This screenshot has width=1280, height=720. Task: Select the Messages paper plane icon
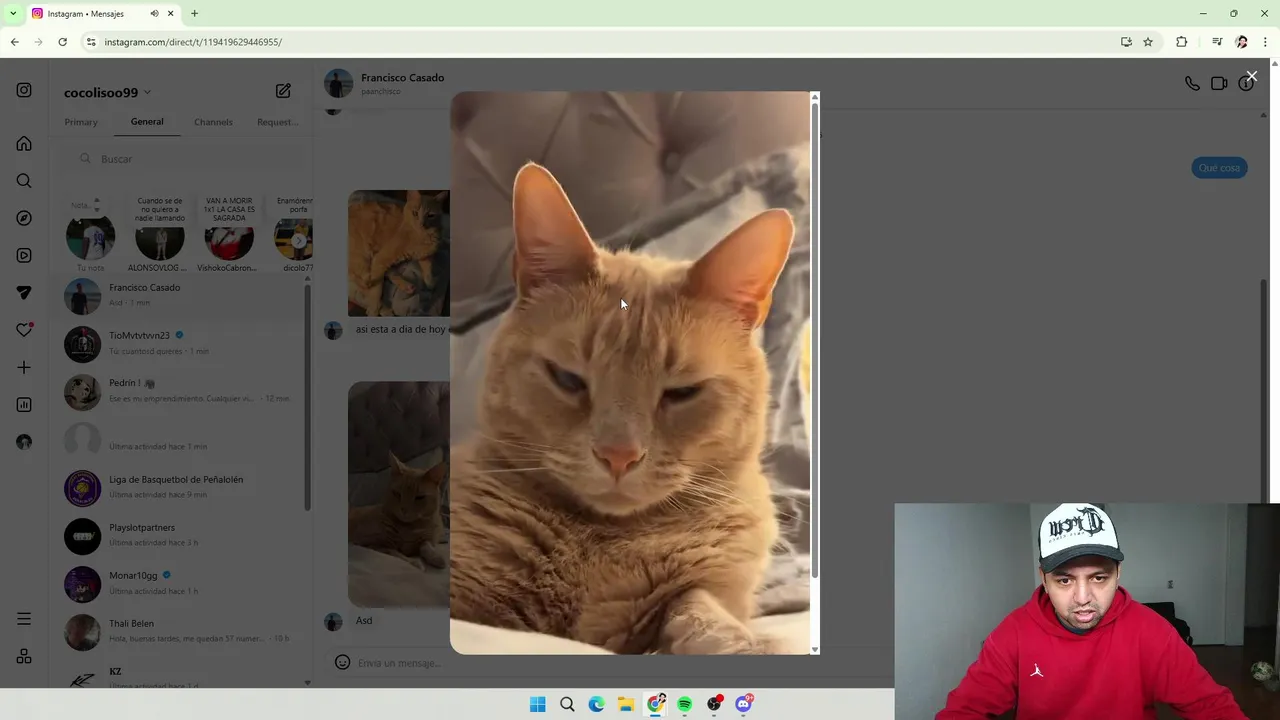24,293
